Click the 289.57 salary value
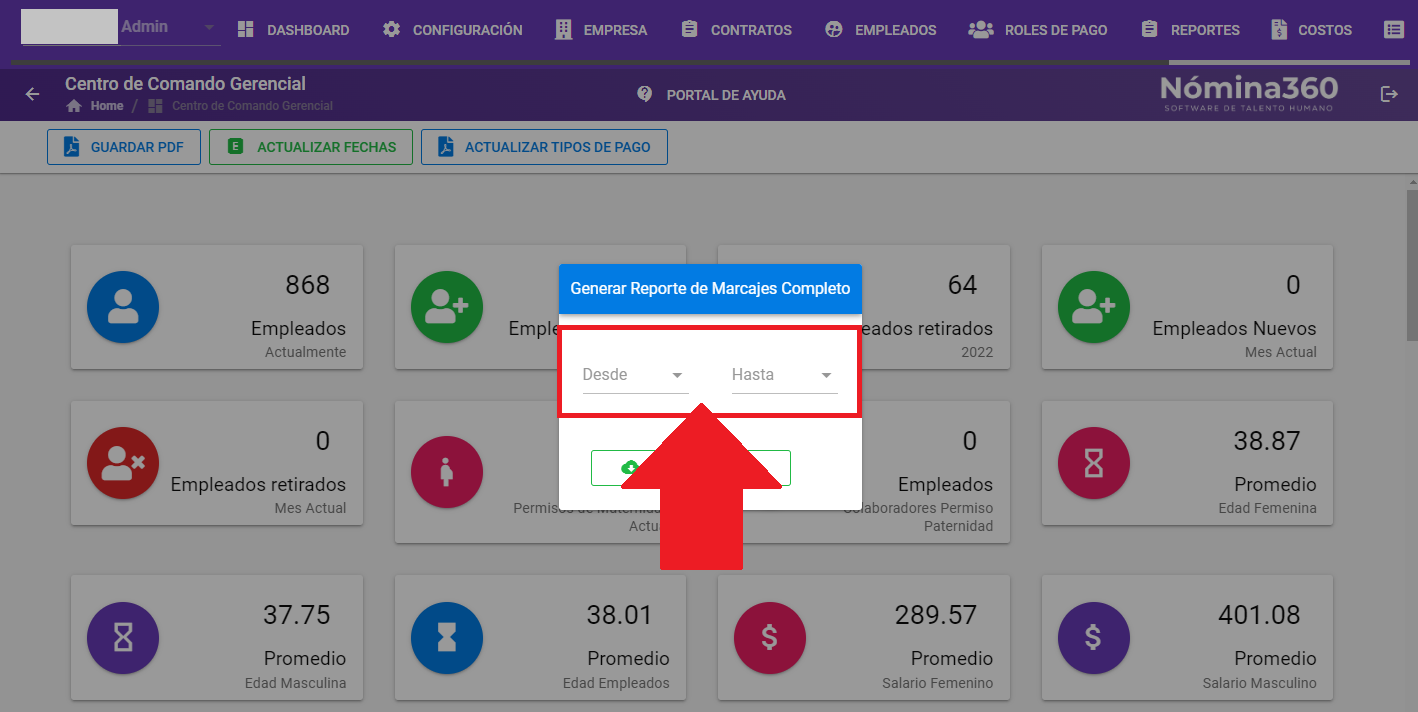Screen dimensions: 1418x712 (x=935, y=615)
